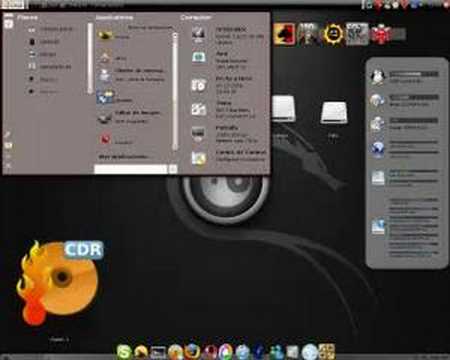This screenshot has height=360, width=450.
Task: Open the gold gear-ringed game icon
Action: tap(333, 34)
